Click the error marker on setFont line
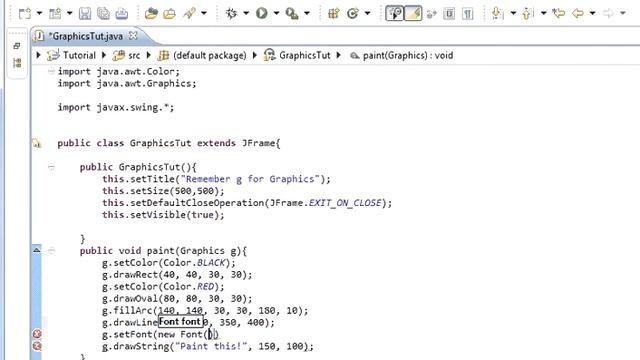Screen dimensions: 640x360 37,334
